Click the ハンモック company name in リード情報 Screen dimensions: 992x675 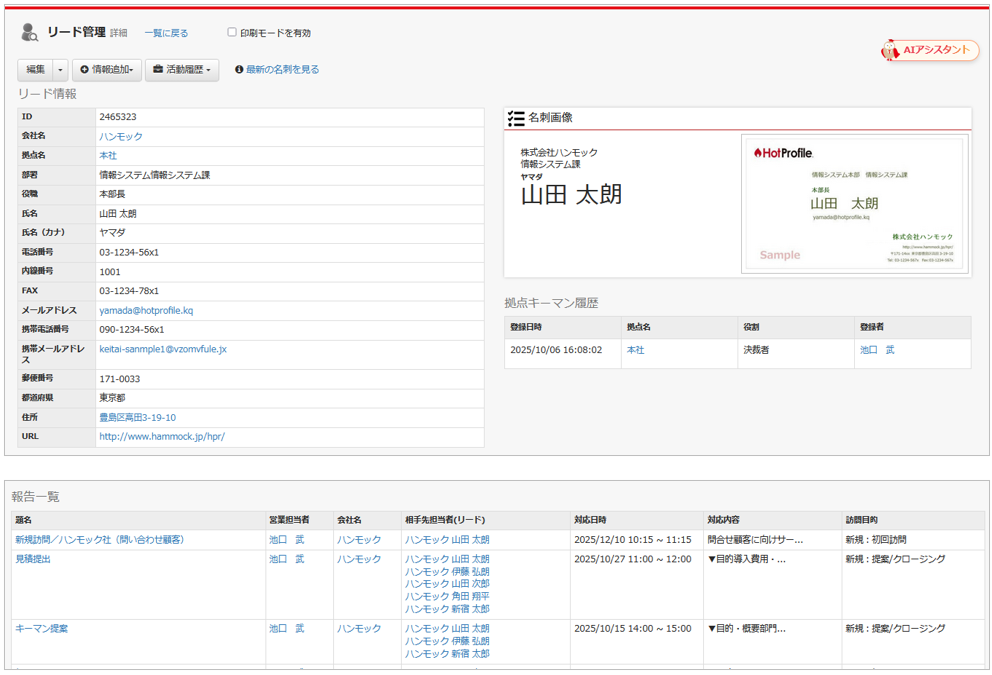pos(121,136)
